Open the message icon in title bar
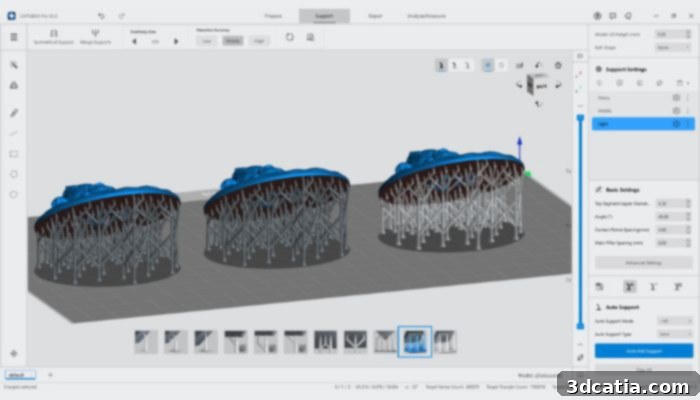700x400 pixels. tap(613, 16)
